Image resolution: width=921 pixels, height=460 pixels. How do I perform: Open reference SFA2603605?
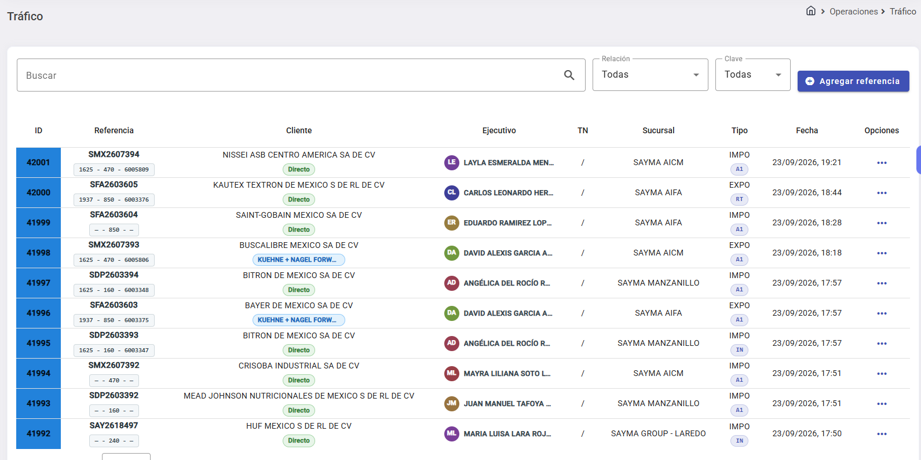pos(114,184)
